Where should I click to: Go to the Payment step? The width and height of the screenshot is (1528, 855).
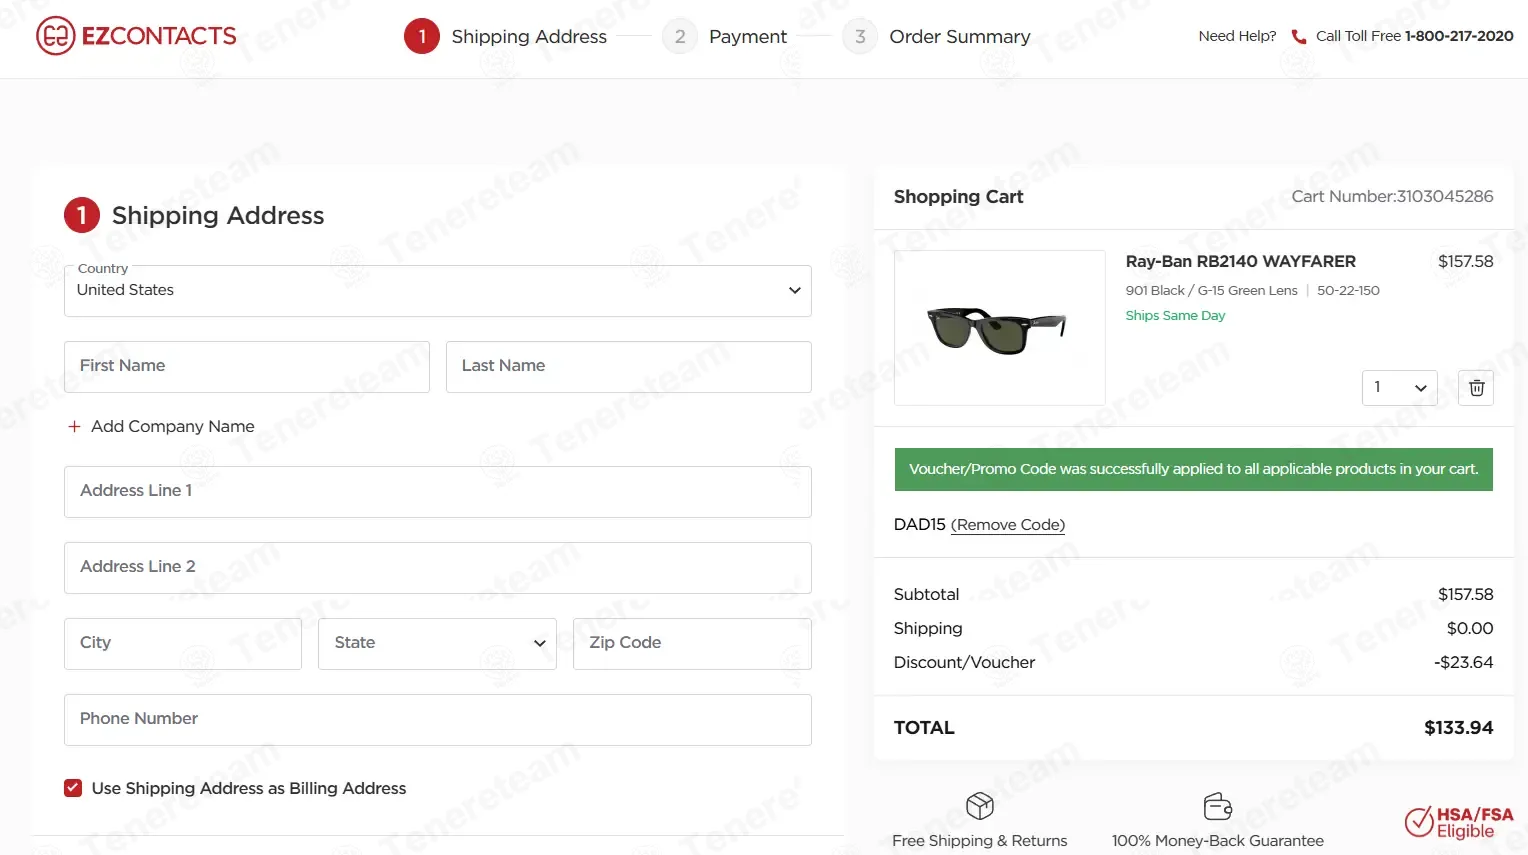click(725, 37)
